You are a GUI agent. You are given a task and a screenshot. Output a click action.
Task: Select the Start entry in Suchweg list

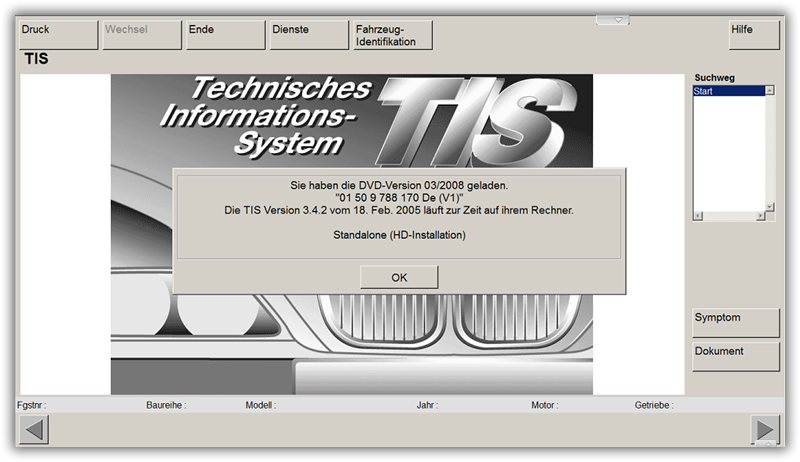click(x=729, y=91)
